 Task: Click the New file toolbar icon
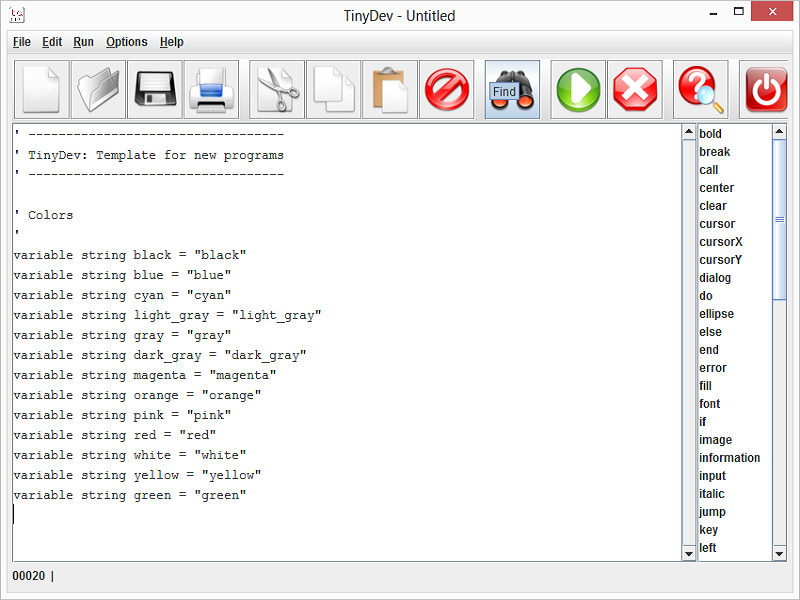point(42,90)
